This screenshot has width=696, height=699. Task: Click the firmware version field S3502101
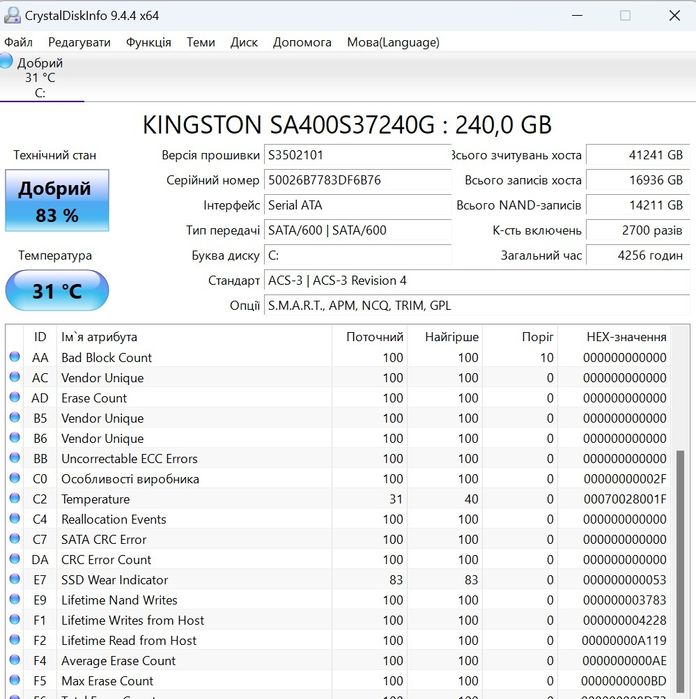coord(358,155)
